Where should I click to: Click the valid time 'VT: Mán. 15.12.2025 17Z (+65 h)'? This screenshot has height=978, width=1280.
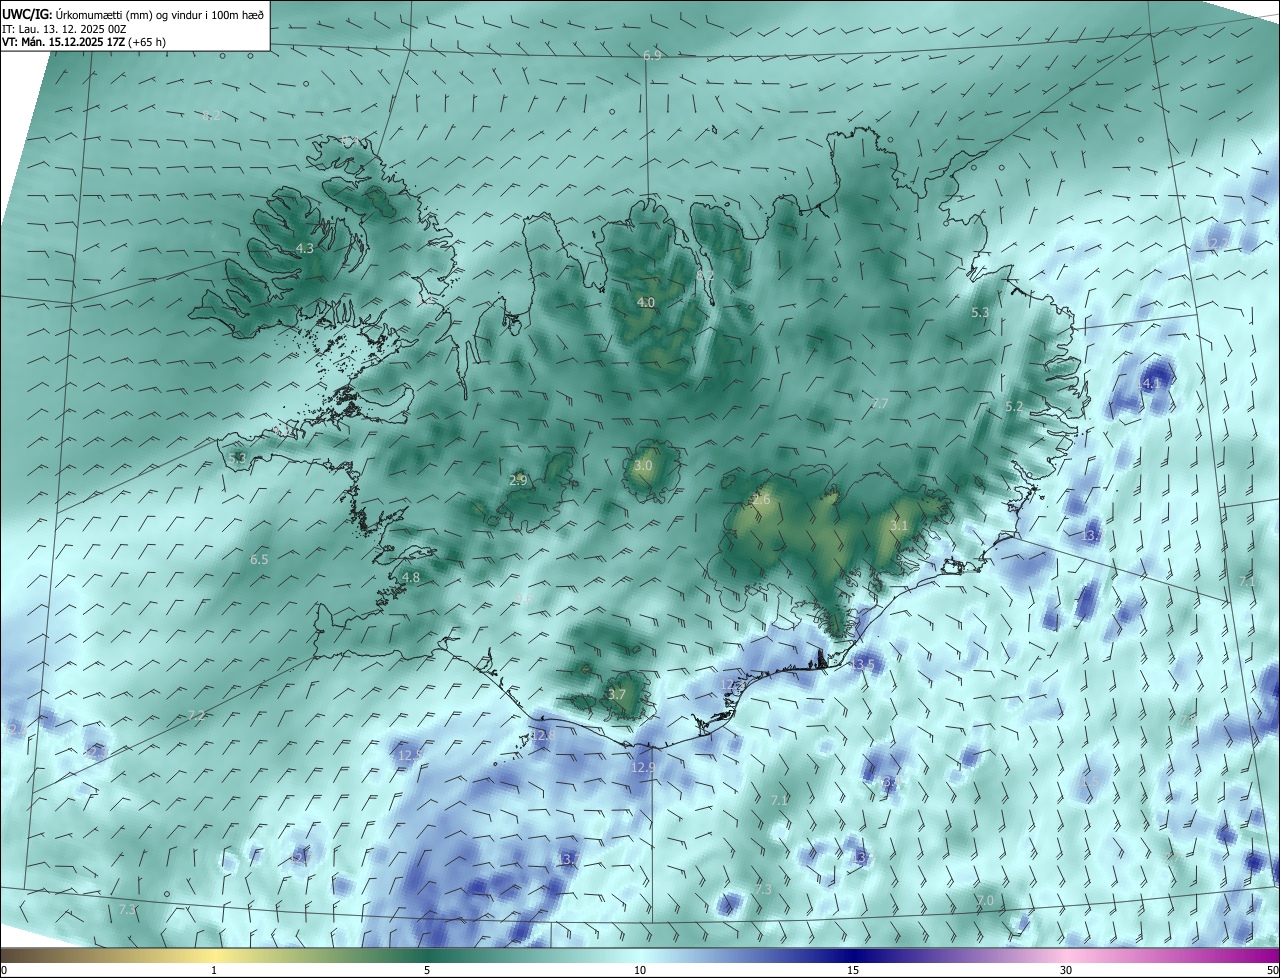click(x=83, y=42)
